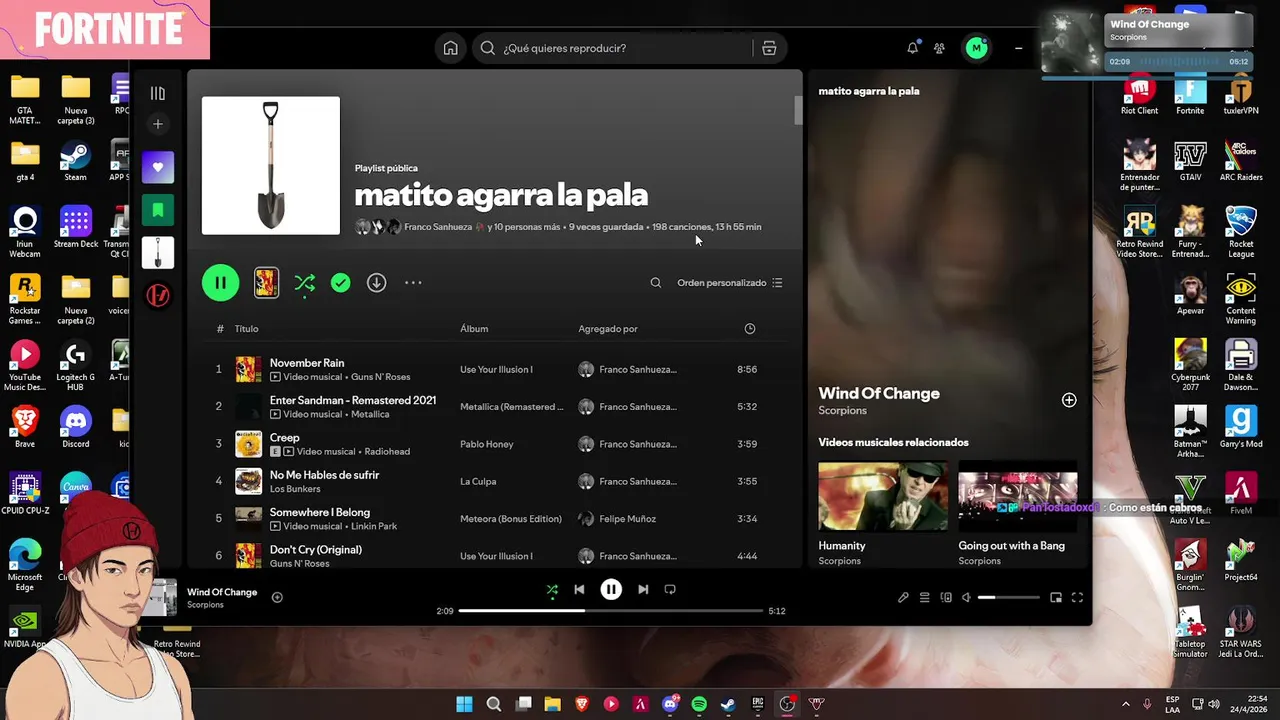Open File Explorer from taskbar
This screenshot has width=1280, height=720.
tap(552, 704)
